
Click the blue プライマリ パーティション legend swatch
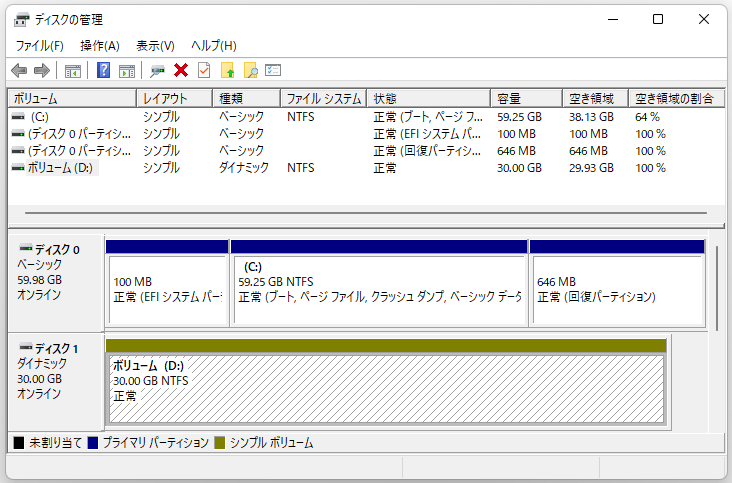[x=92, y=443]
